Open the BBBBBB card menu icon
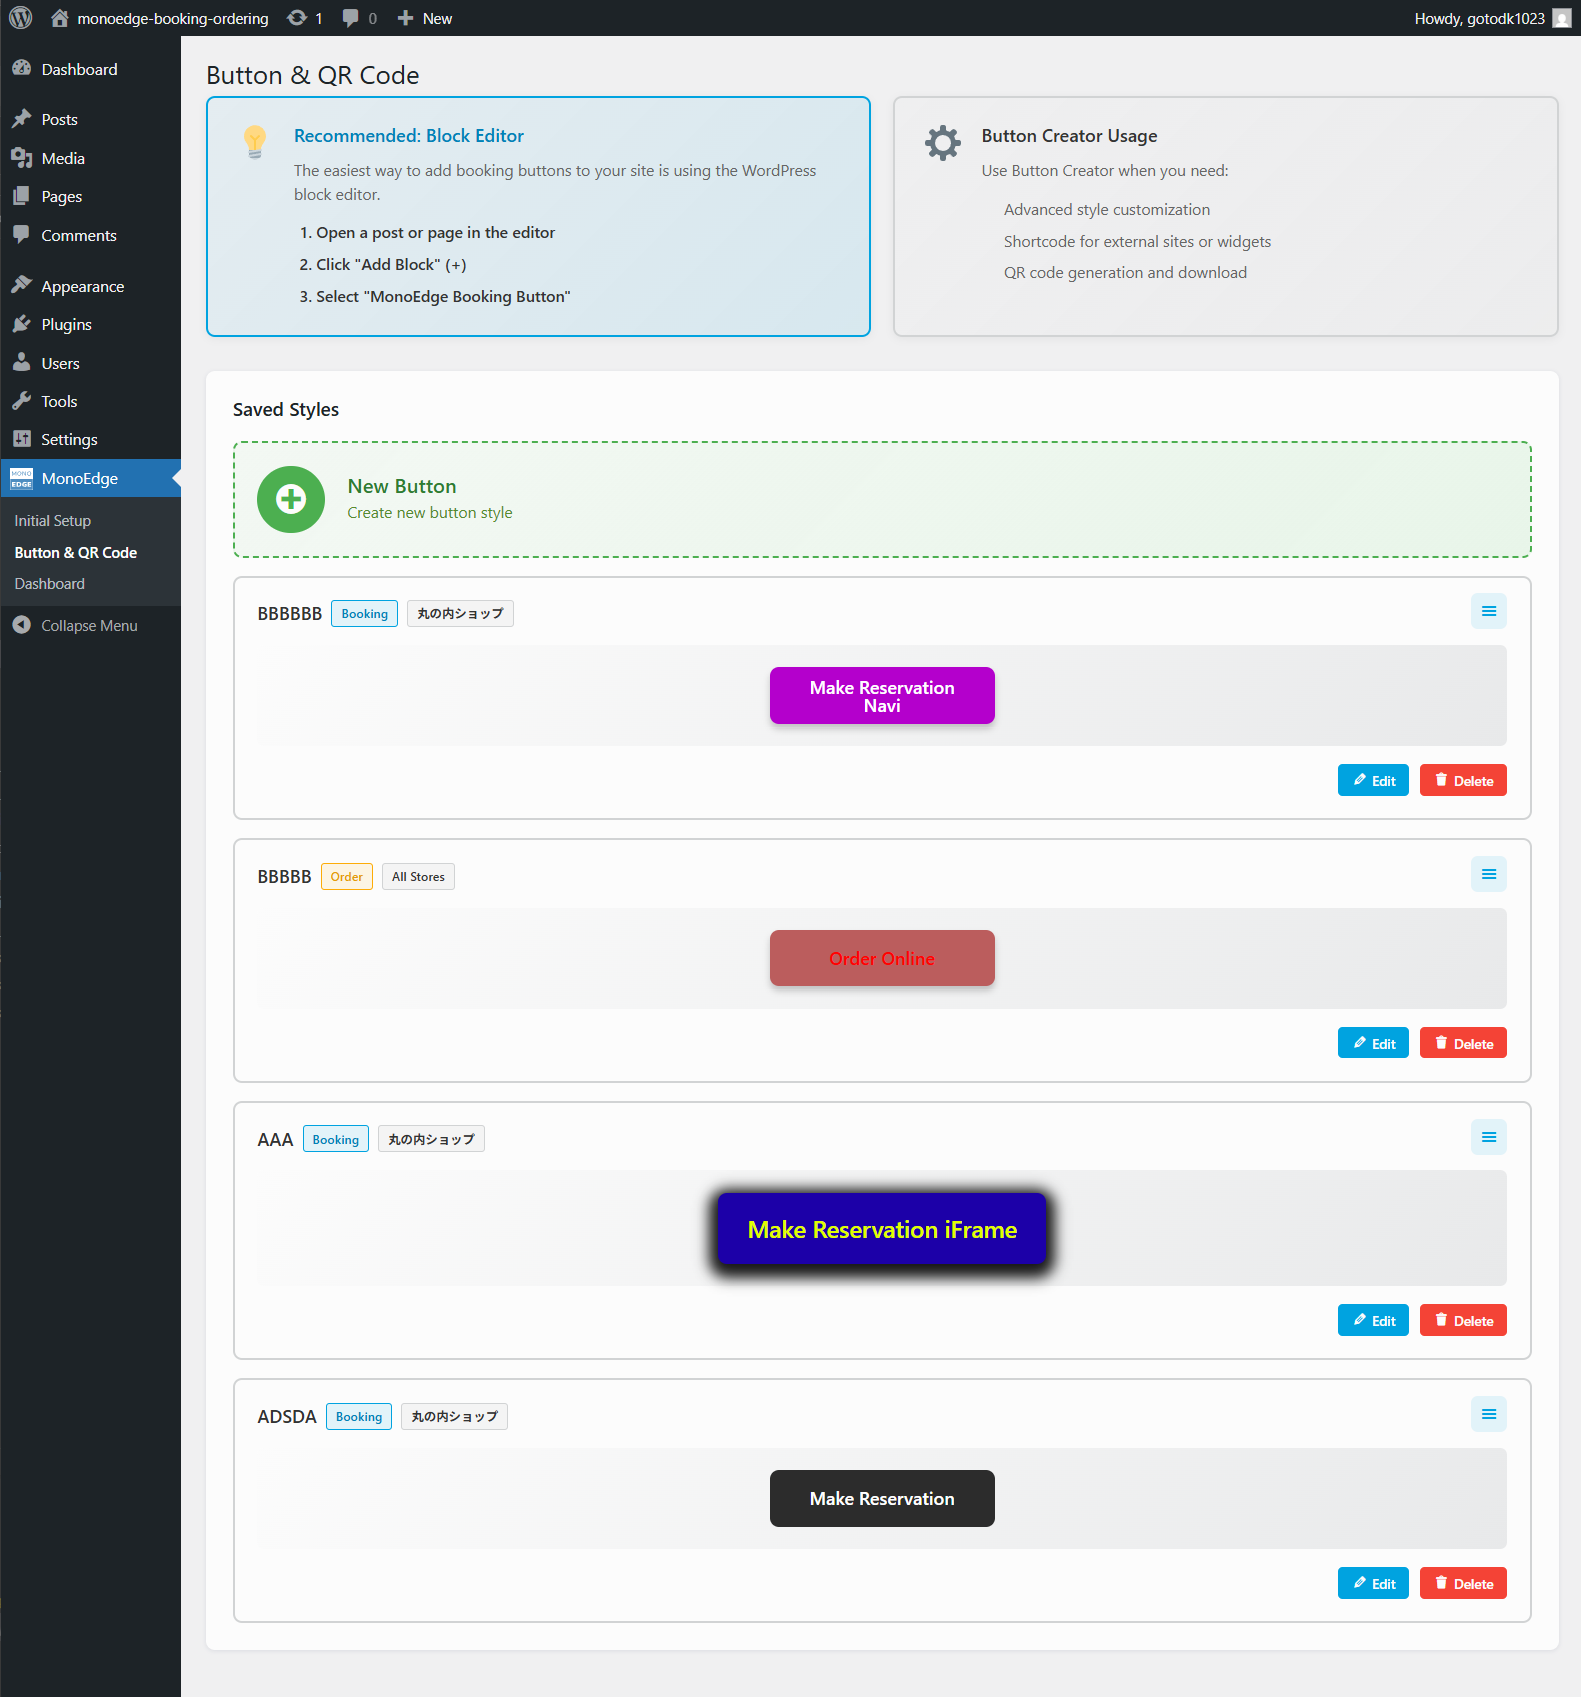Screen dimensions: 1581x1697 (1488, 611)
